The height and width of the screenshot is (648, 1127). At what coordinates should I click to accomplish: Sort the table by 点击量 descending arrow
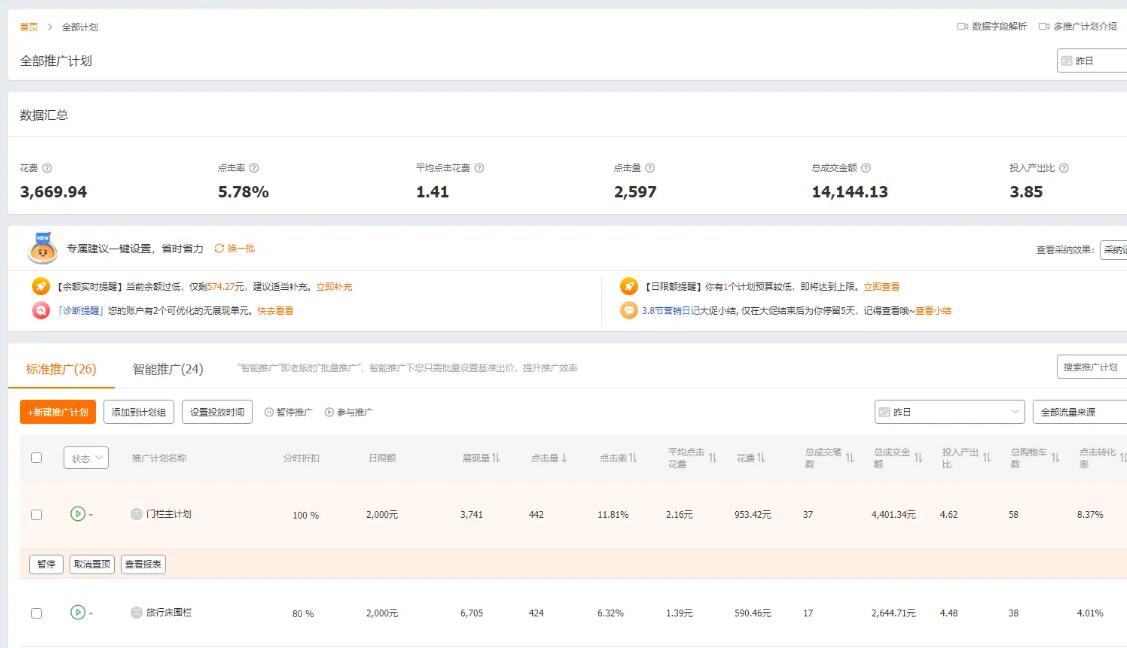coord(564,458)
